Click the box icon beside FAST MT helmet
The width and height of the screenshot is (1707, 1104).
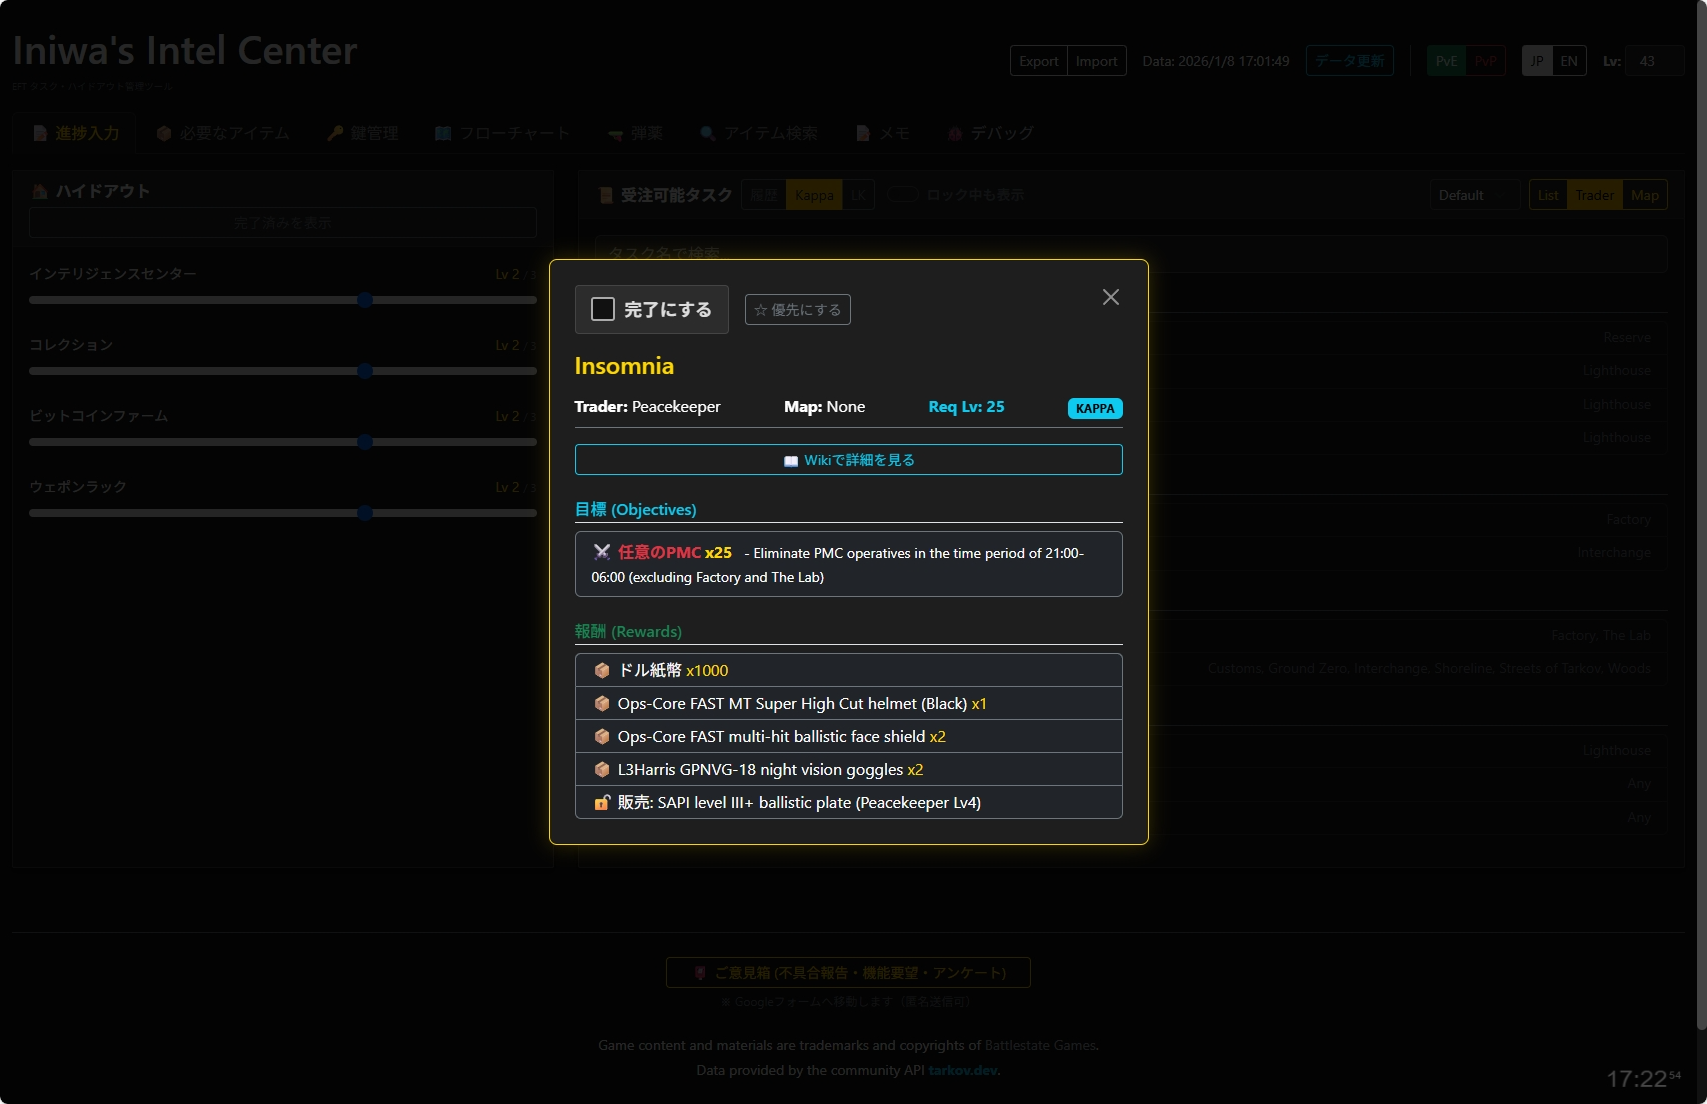602,704
